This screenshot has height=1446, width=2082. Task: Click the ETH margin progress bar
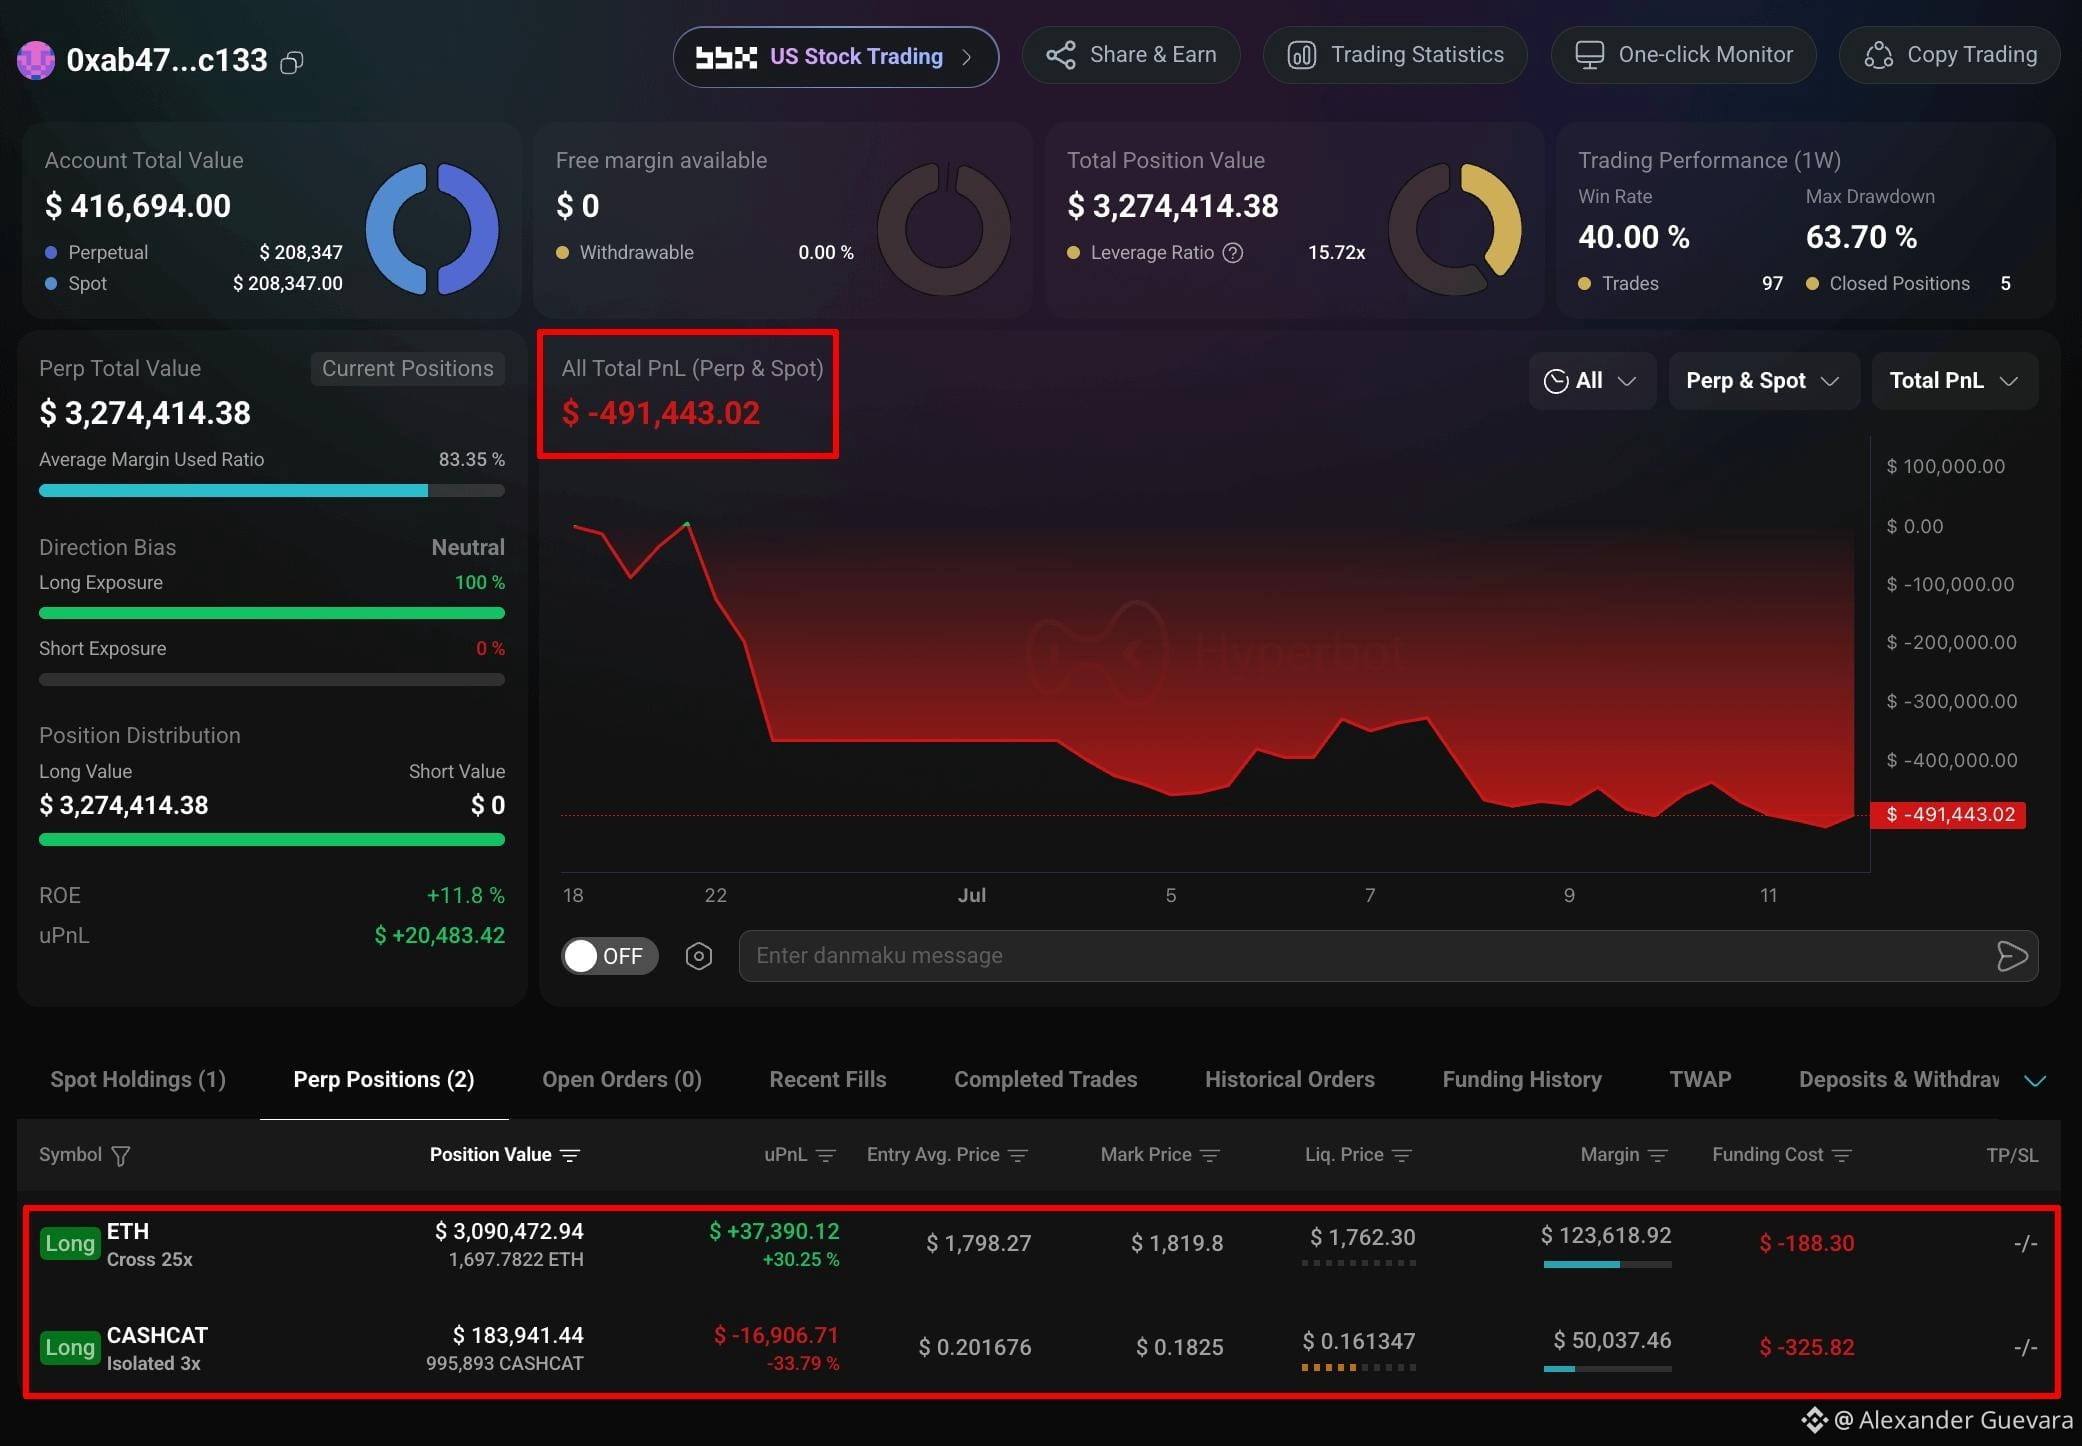pyautogui.click(x=1608, y=1265)
